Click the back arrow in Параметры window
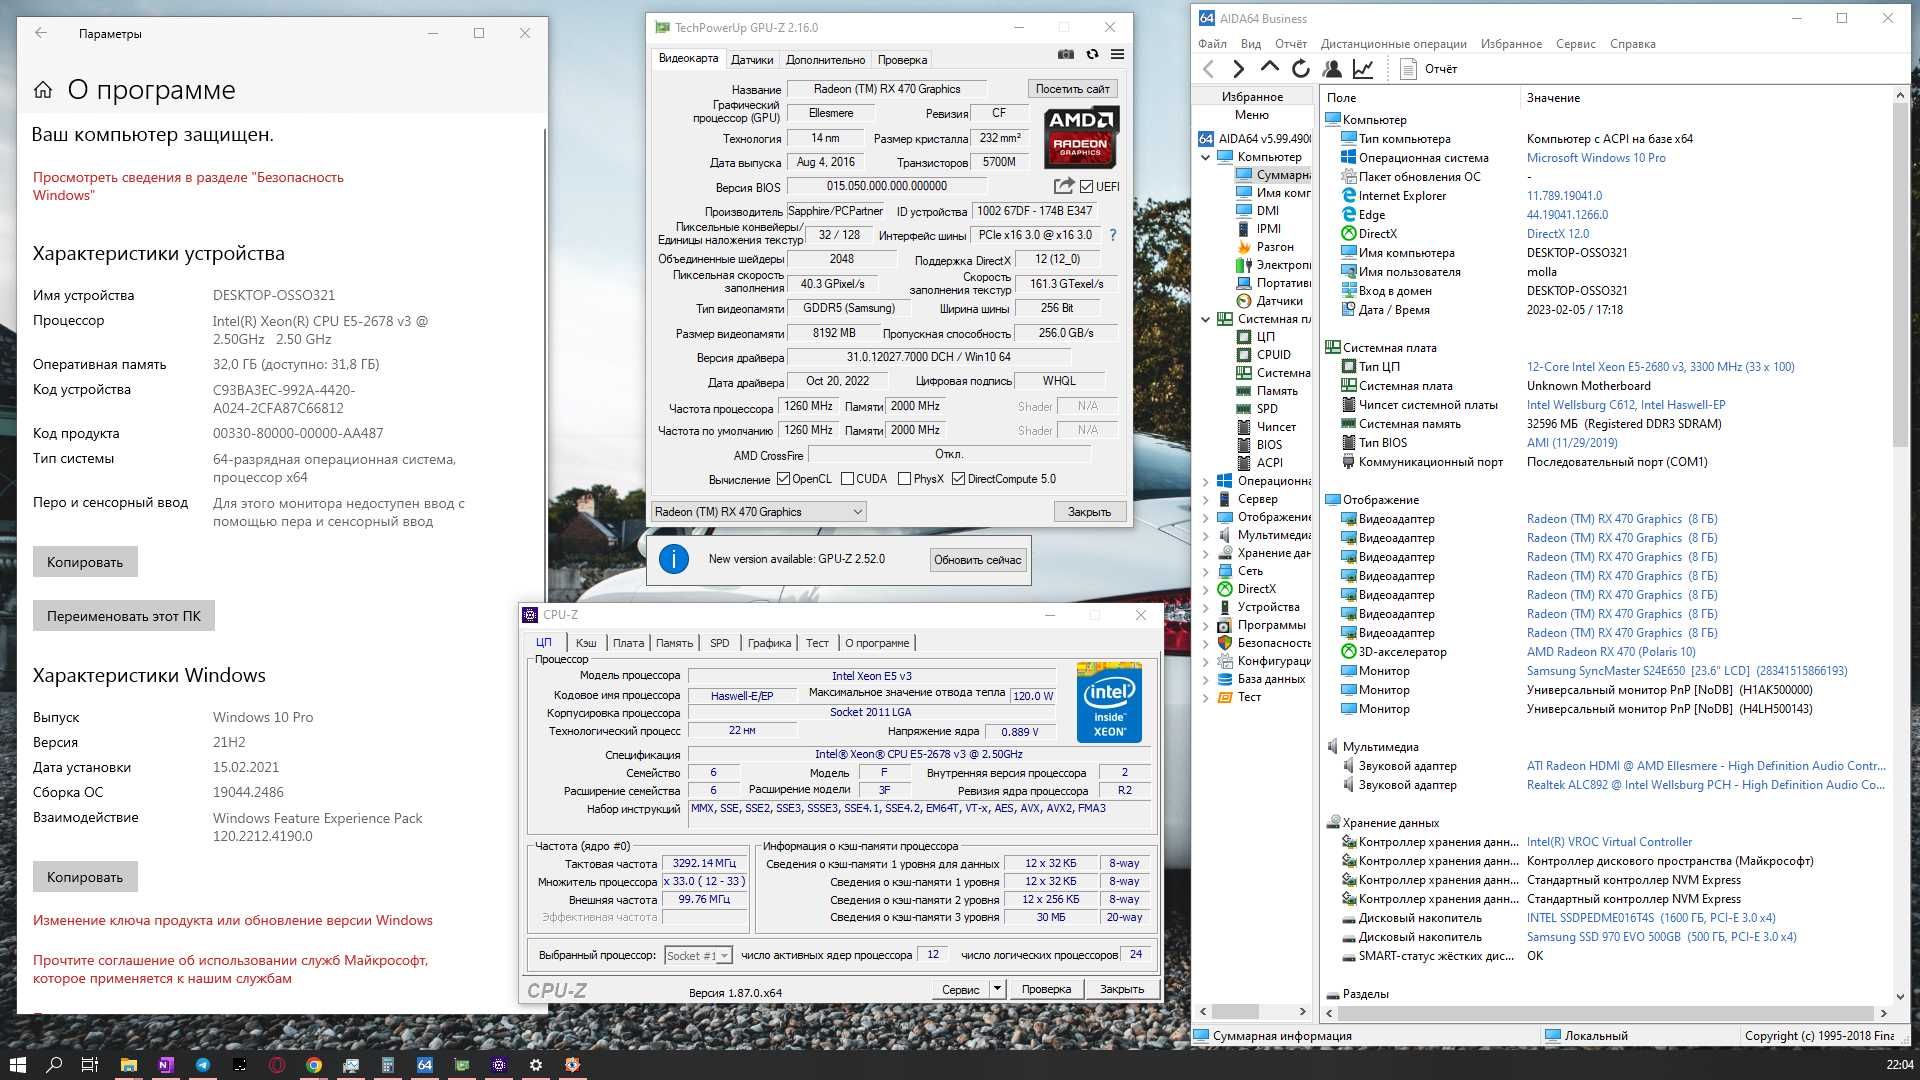 [x=40, y=33]
